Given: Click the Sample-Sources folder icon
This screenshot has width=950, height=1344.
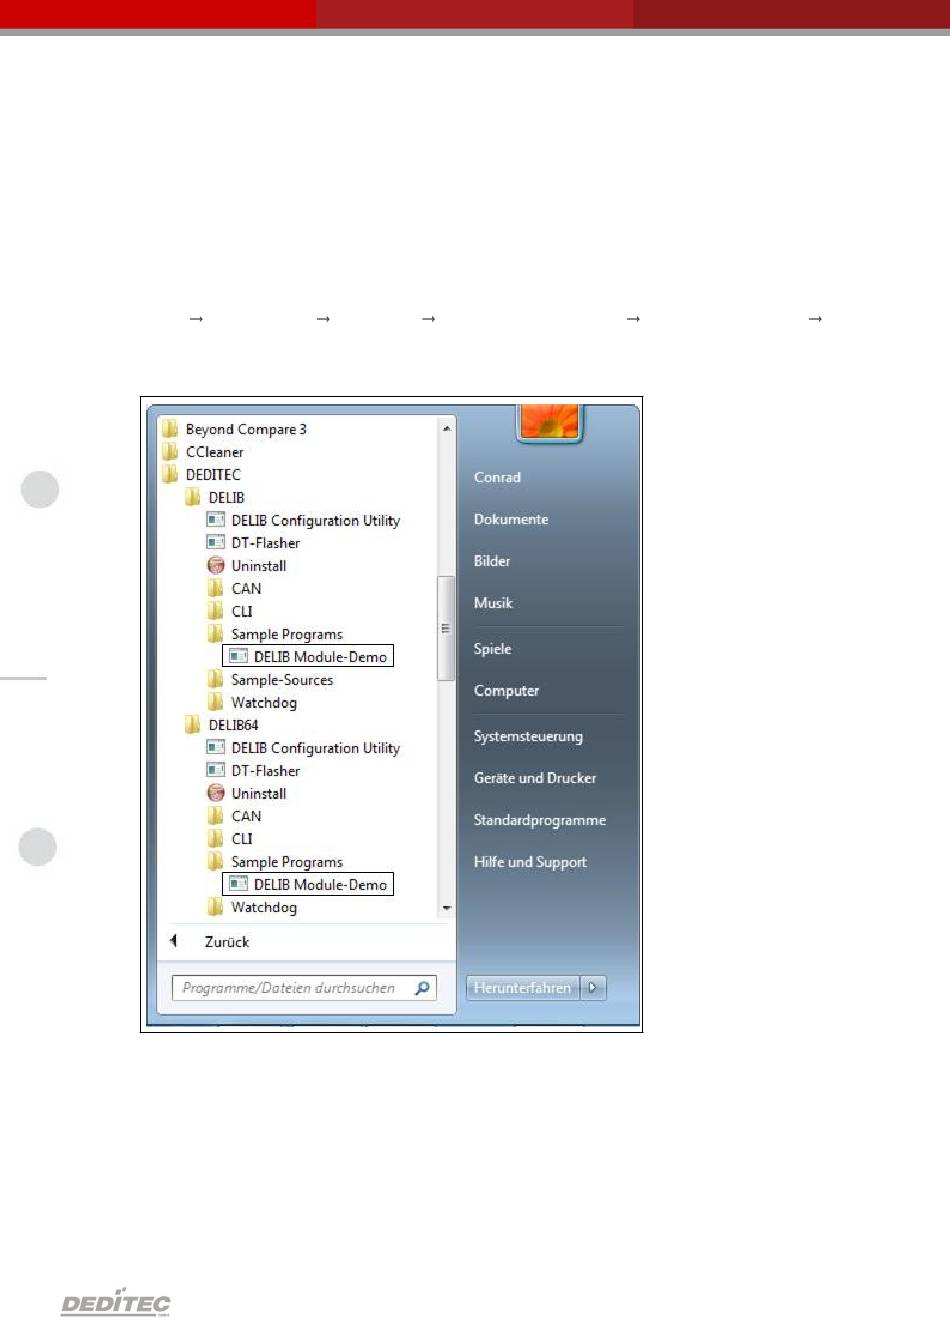Looking at the screenshot, I should point(215,679).
